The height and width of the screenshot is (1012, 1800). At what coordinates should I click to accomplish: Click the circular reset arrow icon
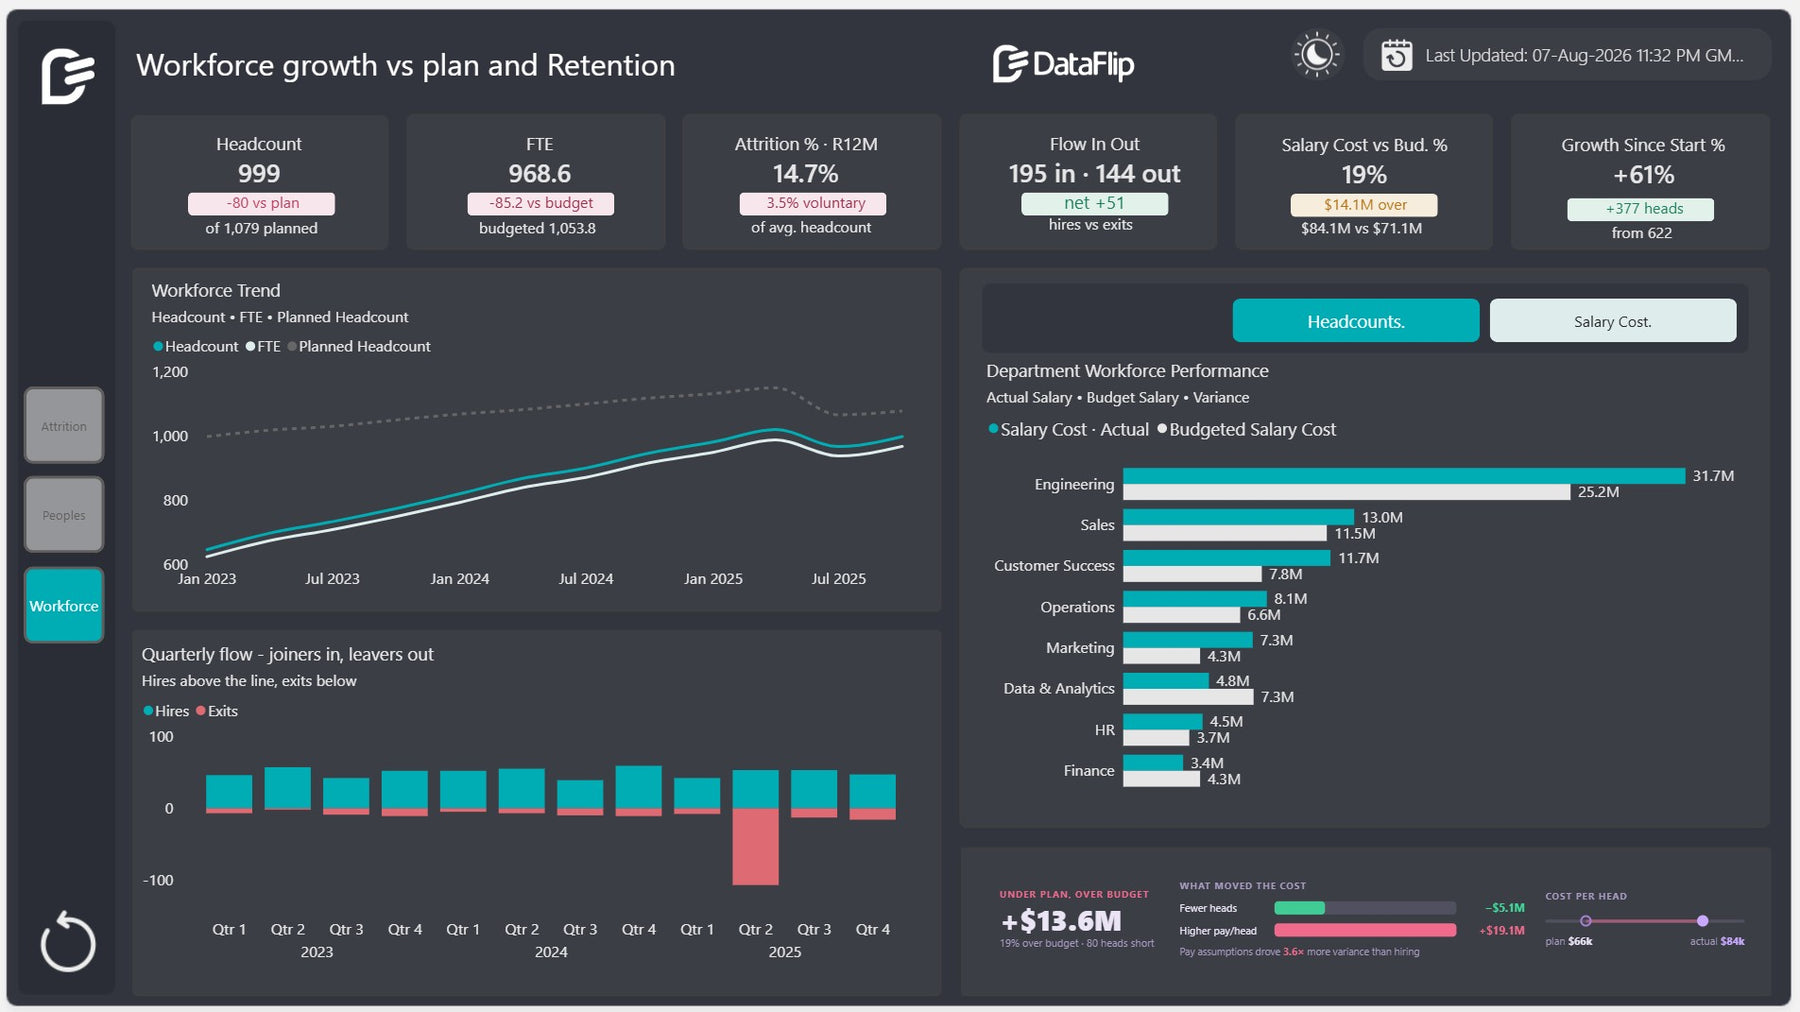[x=67, y=941]
